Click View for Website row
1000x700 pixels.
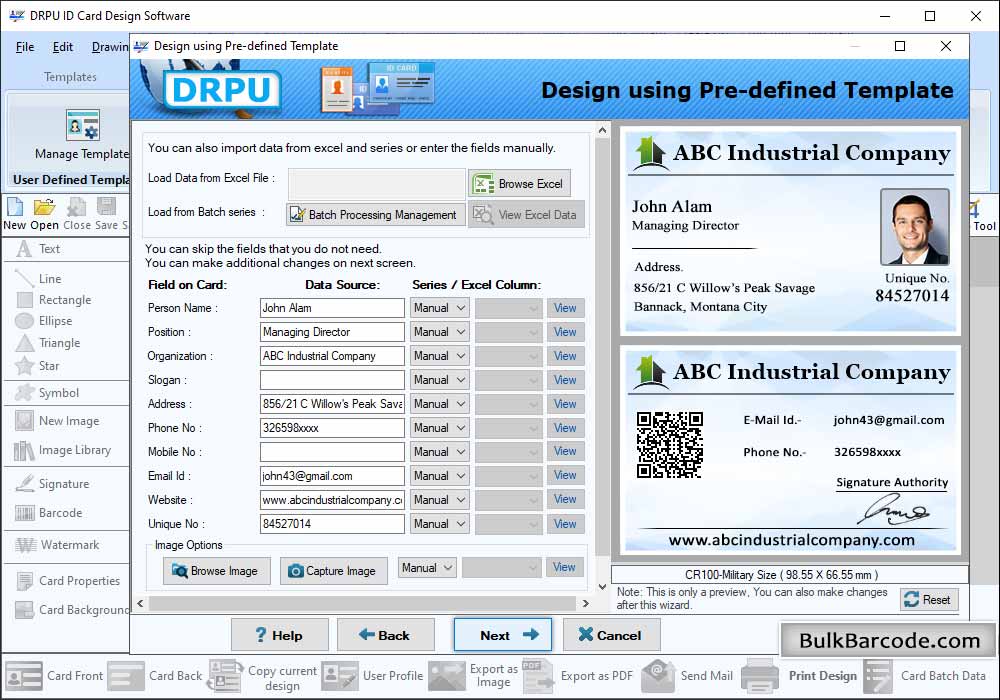click(565, 499)
